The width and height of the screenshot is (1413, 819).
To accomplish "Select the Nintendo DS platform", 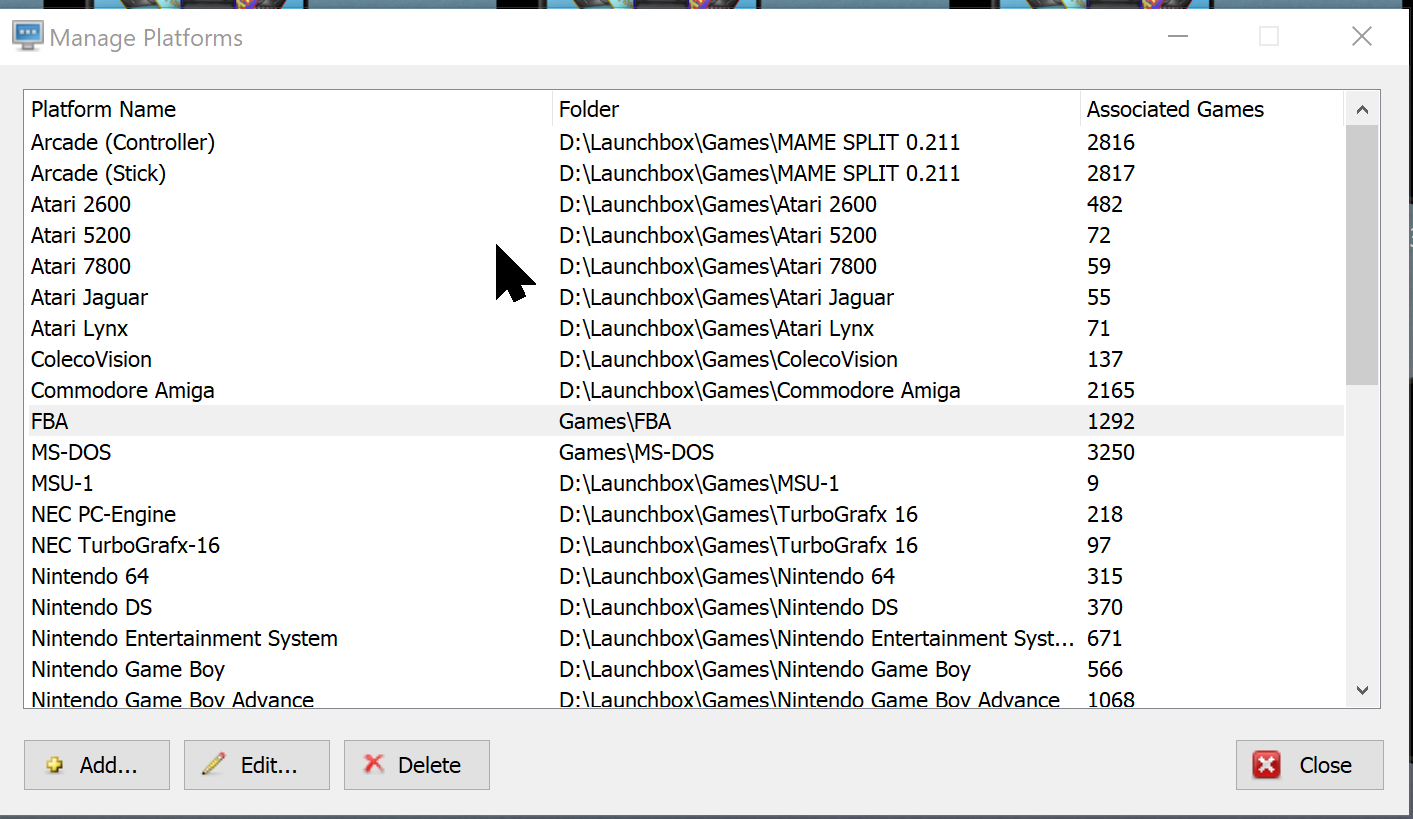I will tap(684, 607).
